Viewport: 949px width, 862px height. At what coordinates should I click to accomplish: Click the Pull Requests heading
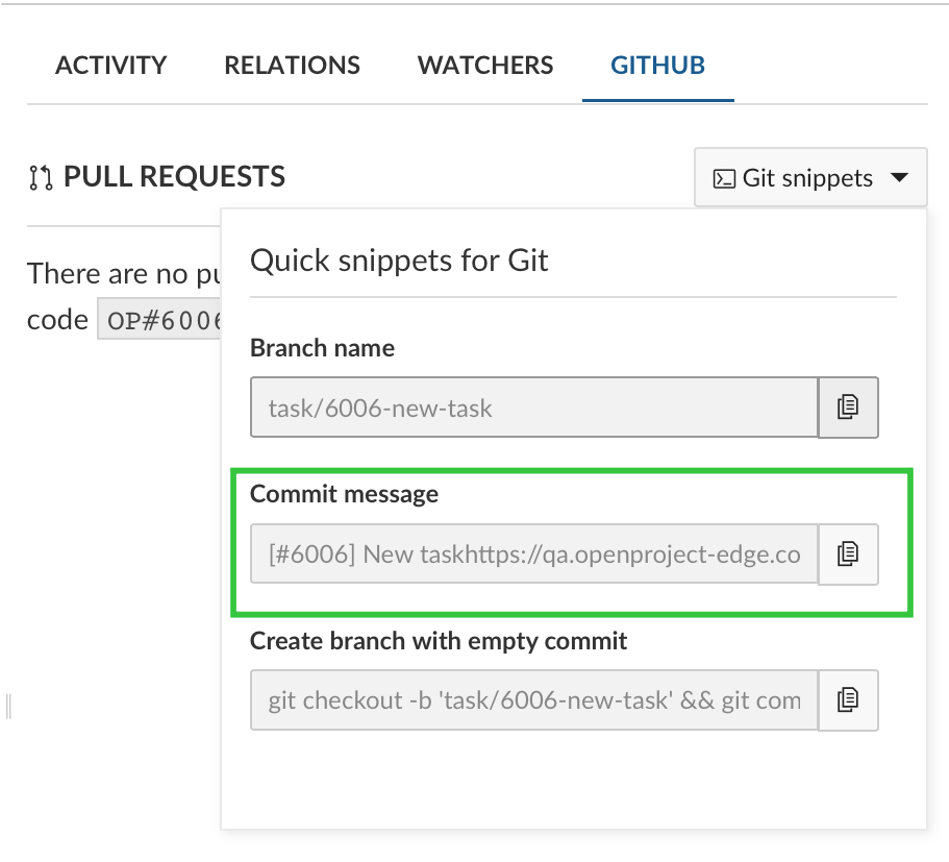pyautogui.click(x=174, y=178)
